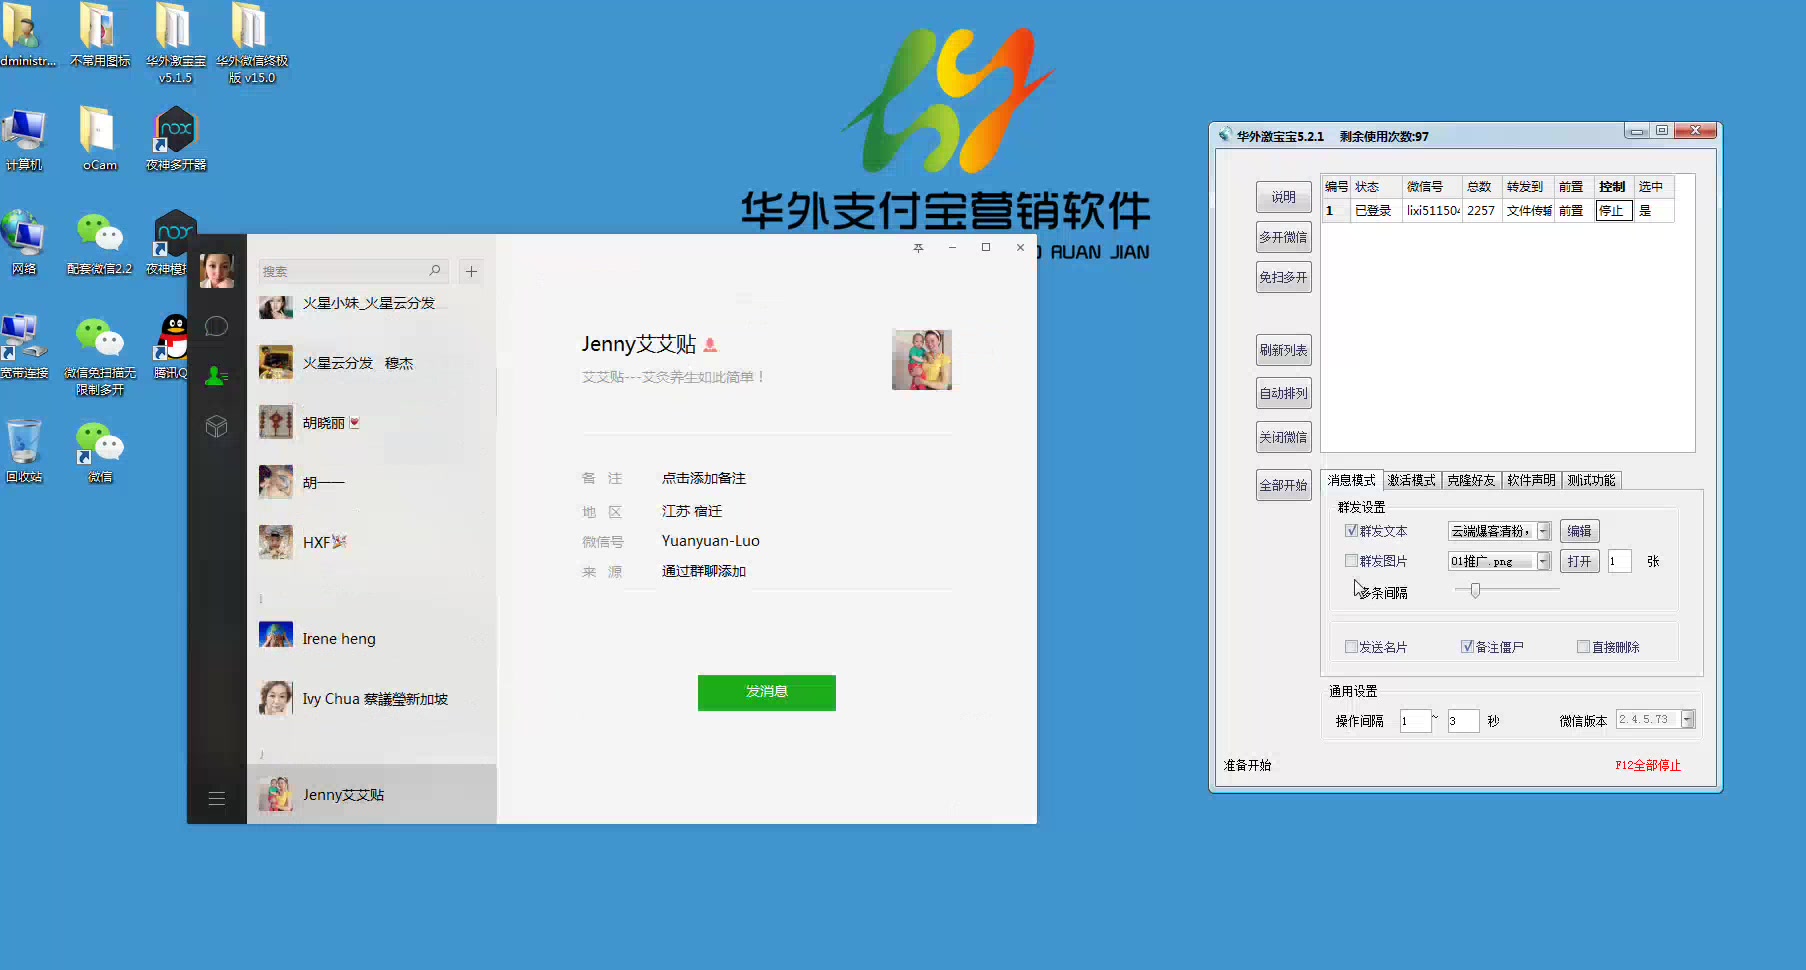1806x970 pixels.
Task: Open WeChat's hamburger settings menu
Action: 216,799
